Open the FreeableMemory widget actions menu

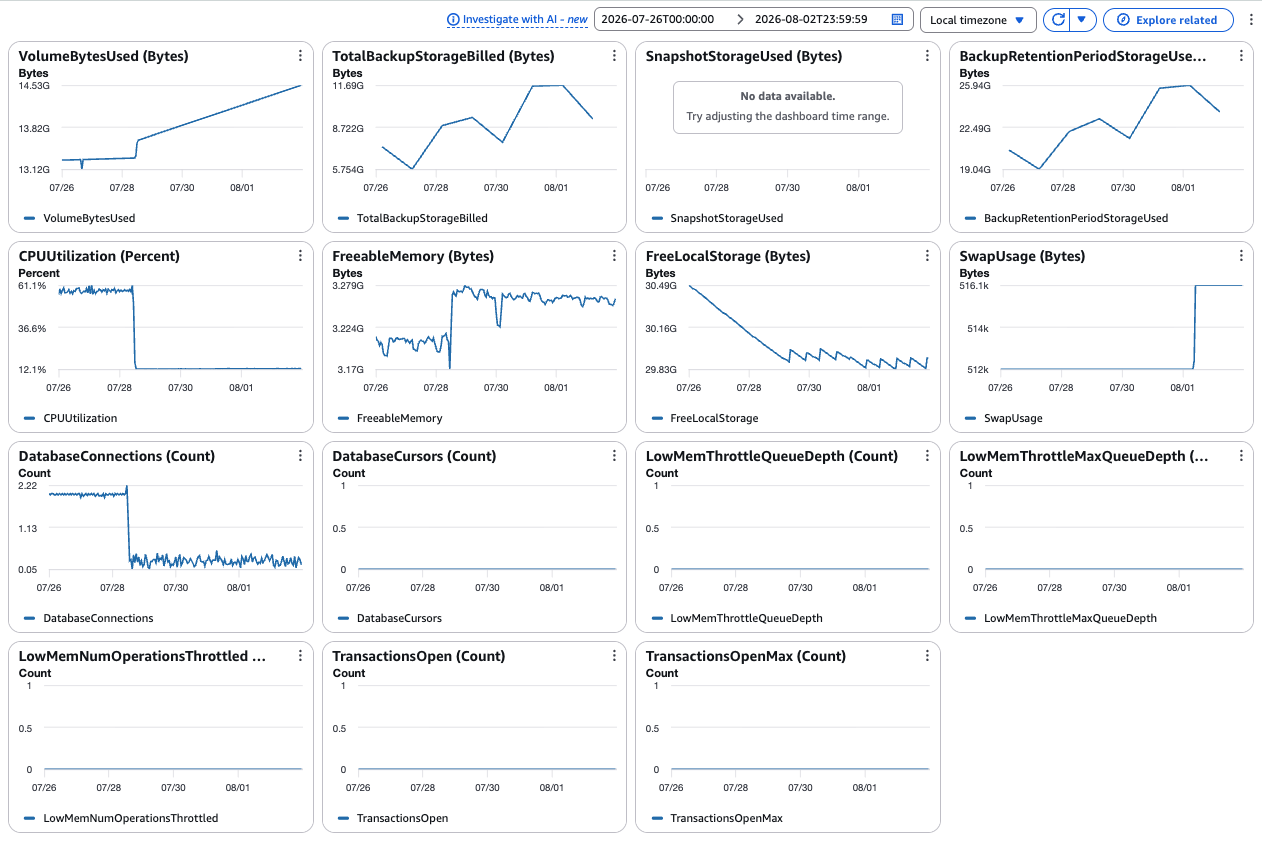[614, 256]
